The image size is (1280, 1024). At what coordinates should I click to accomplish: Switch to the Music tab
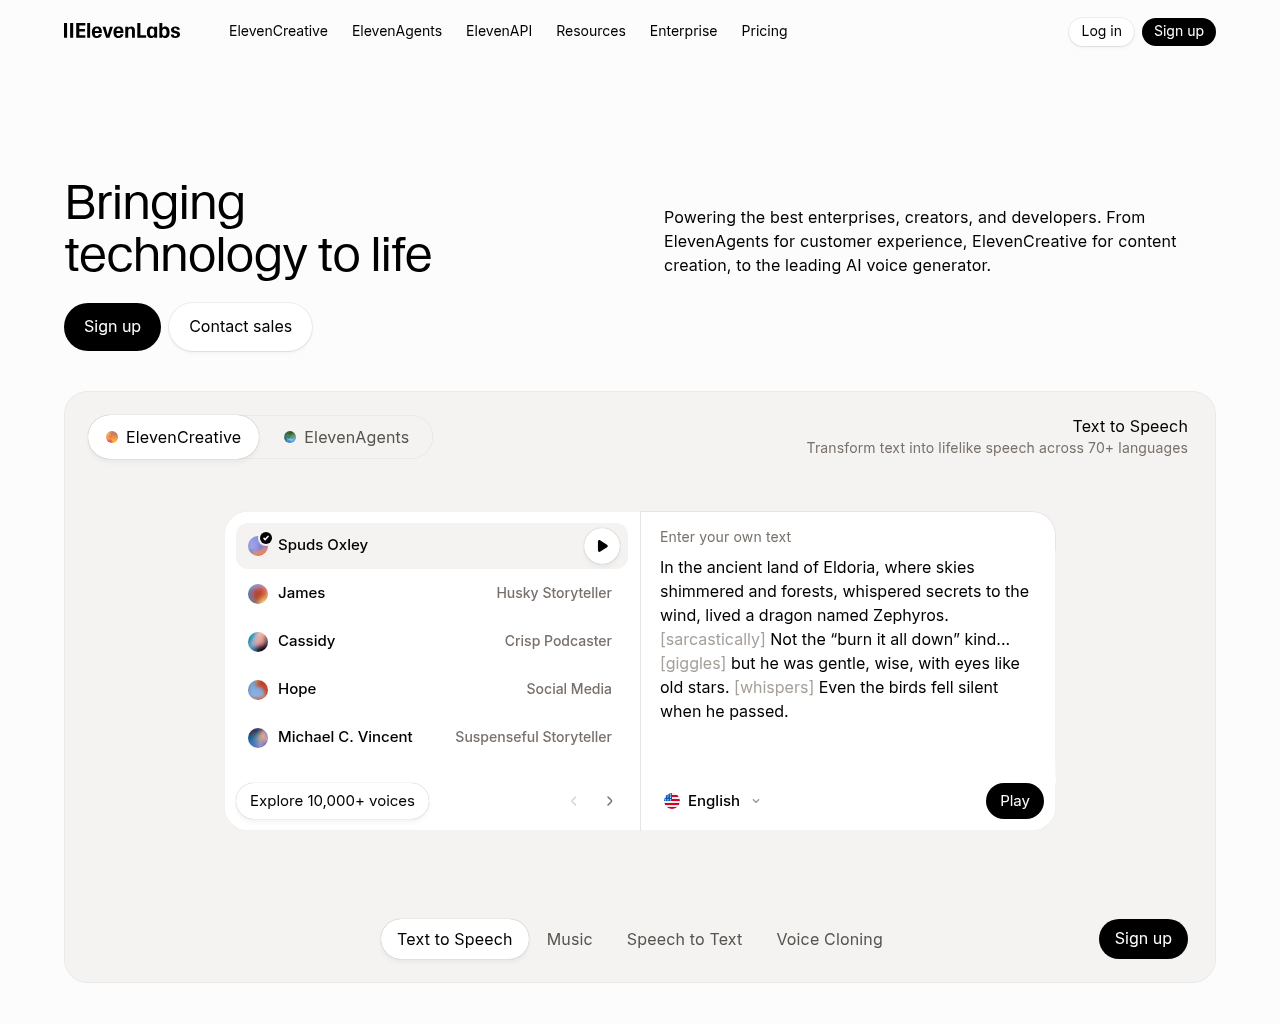coord(569,939)
